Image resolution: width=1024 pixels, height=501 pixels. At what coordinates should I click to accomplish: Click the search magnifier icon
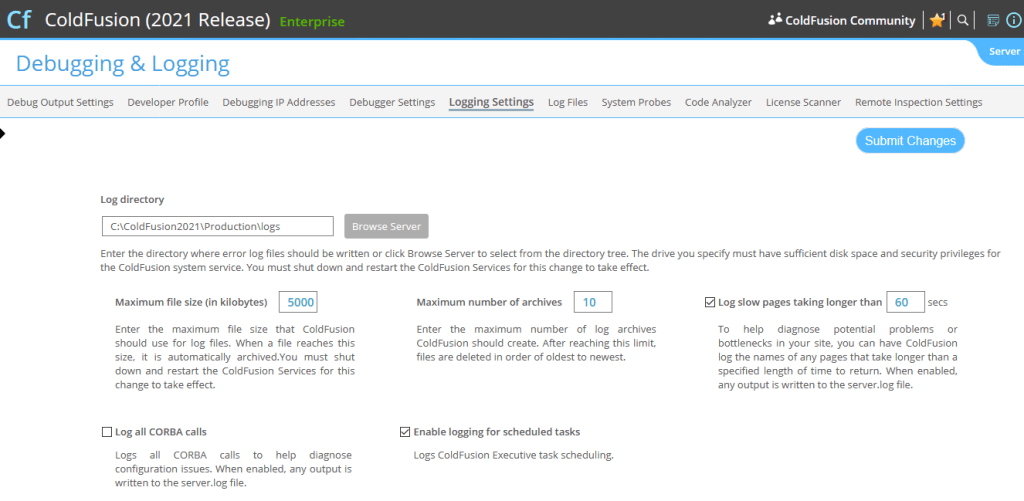coord(963,20)
